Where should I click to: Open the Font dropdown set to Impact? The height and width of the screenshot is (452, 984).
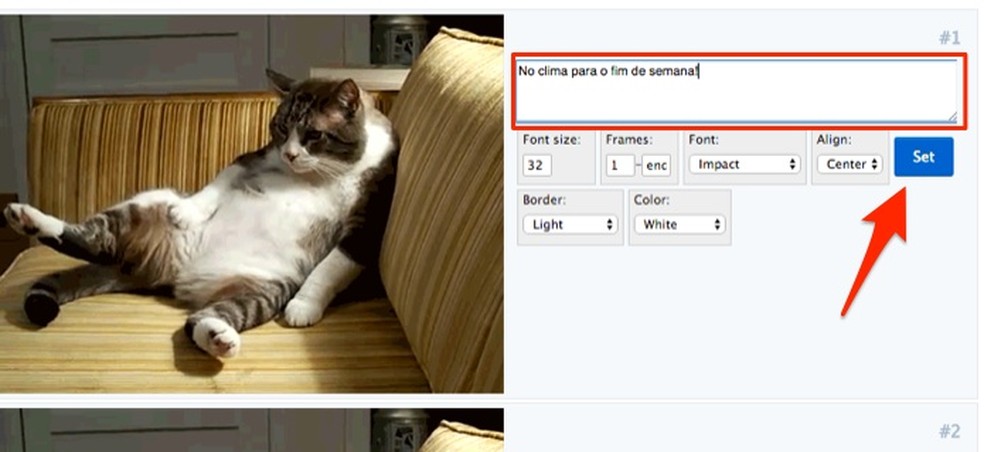[x=744, y=164]
